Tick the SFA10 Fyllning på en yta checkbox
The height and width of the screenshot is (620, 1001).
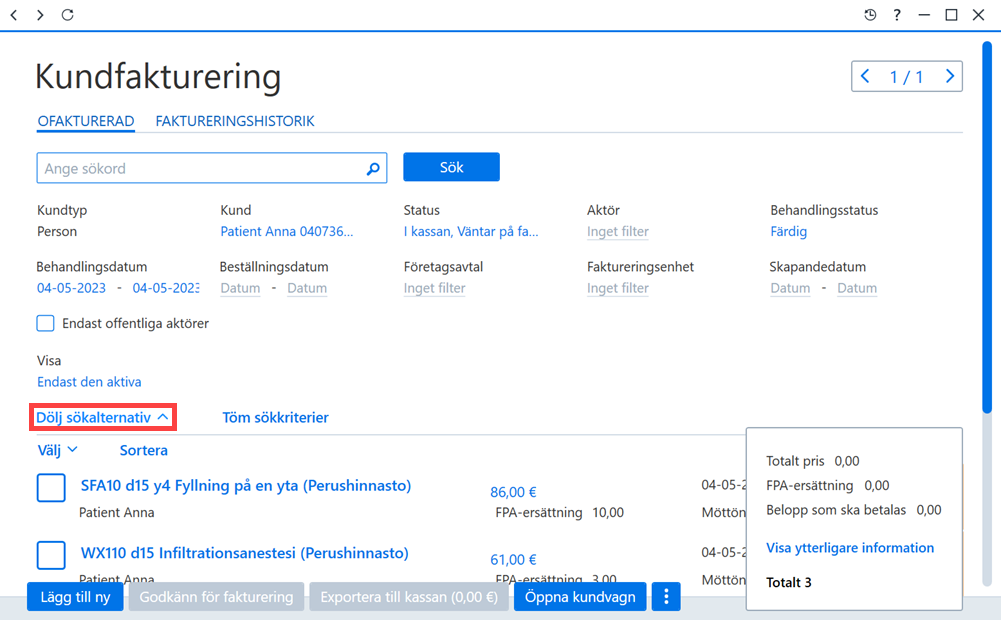click(51, 488)
